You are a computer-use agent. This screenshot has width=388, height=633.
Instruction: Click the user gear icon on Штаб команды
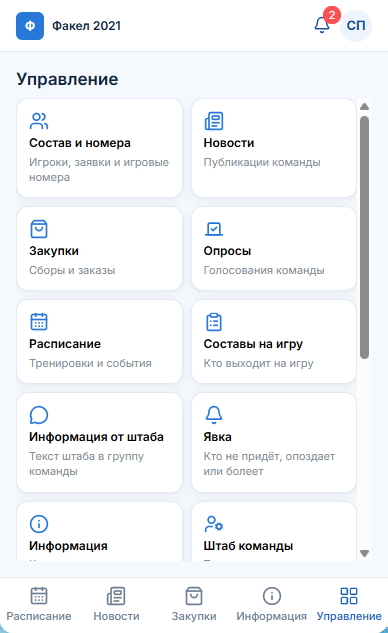tap(214, 524)
